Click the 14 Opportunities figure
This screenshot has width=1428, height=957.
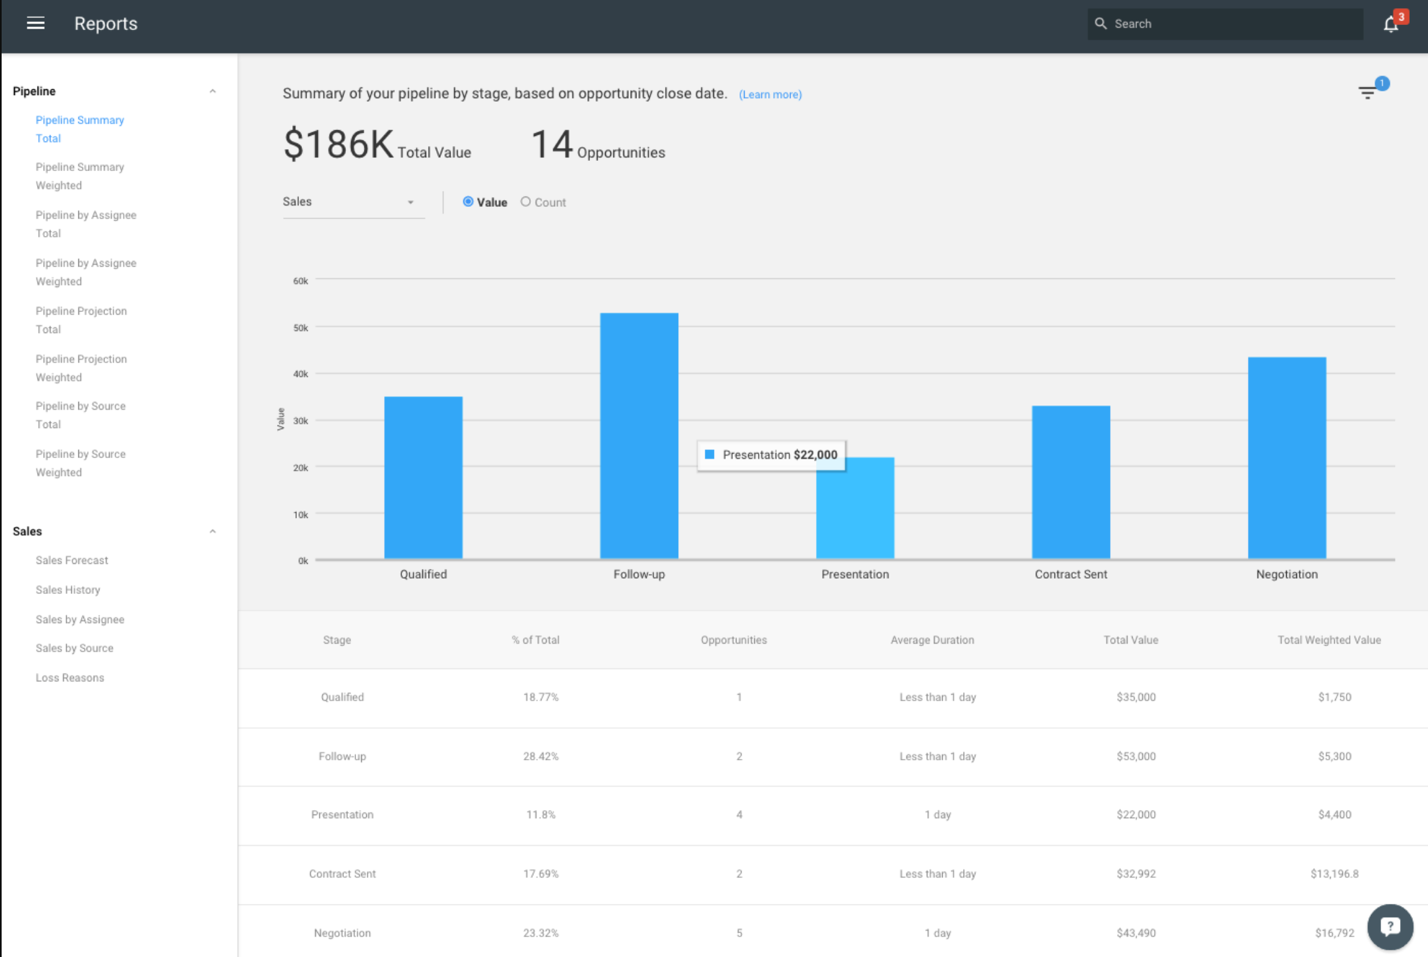pyautogui.click(x=598, y=145)
